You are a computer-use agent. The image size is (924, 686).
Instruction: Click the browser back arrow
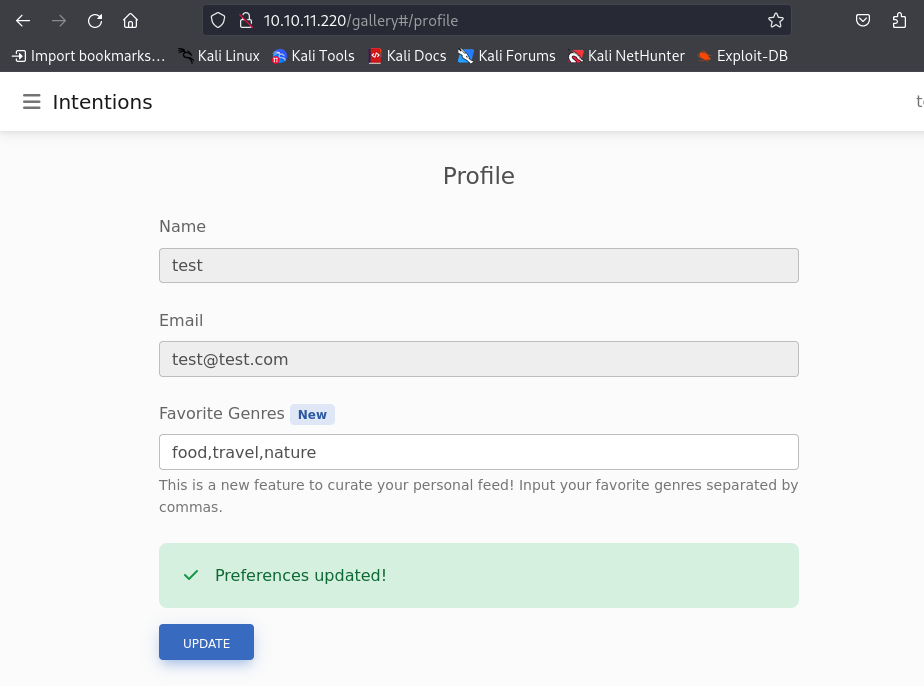(23, 20)
